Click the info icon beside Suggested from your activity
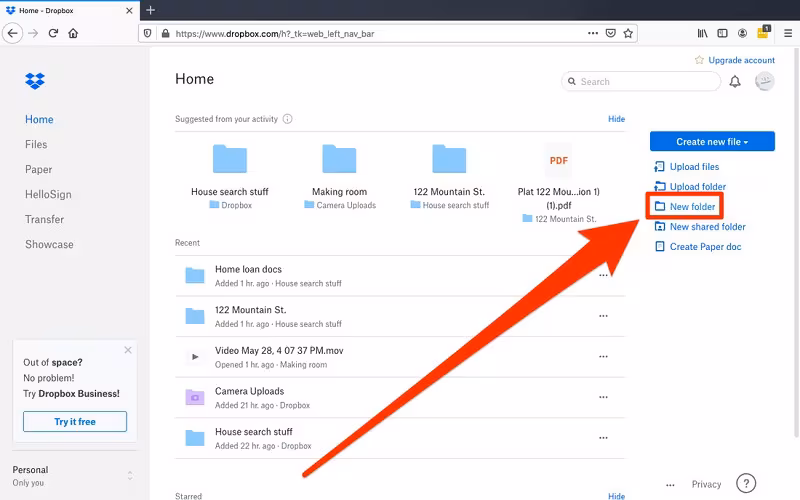Screen dimensions: 800x500 point(288,119)
